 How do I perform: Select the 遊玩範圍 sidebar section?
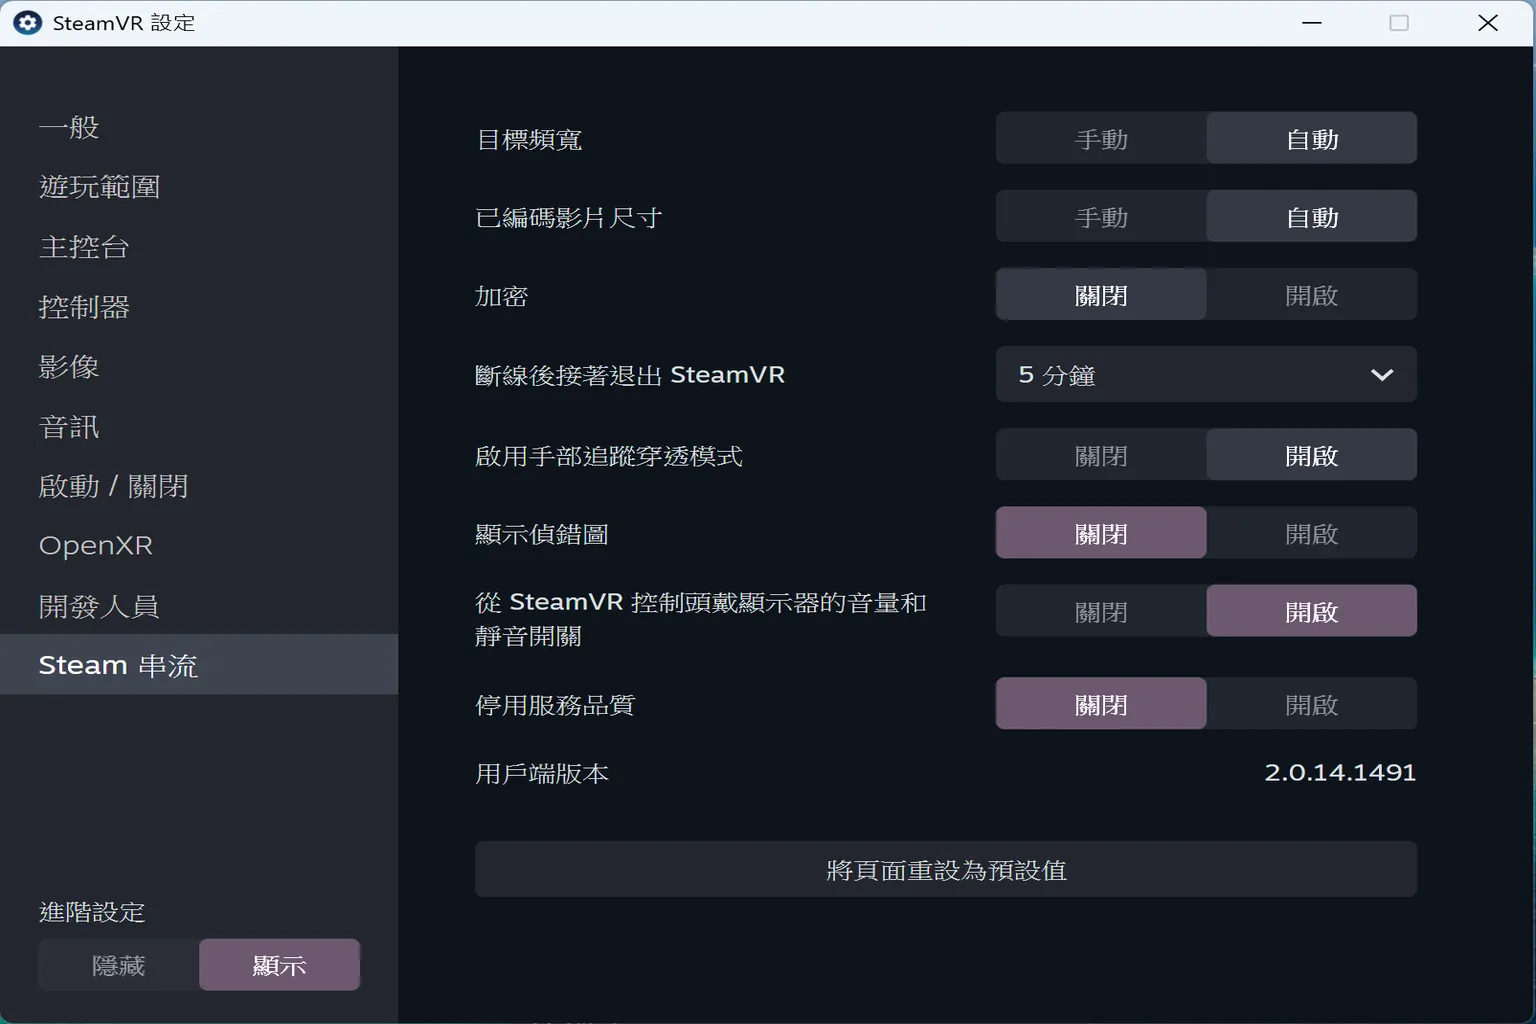coord(99,187)
